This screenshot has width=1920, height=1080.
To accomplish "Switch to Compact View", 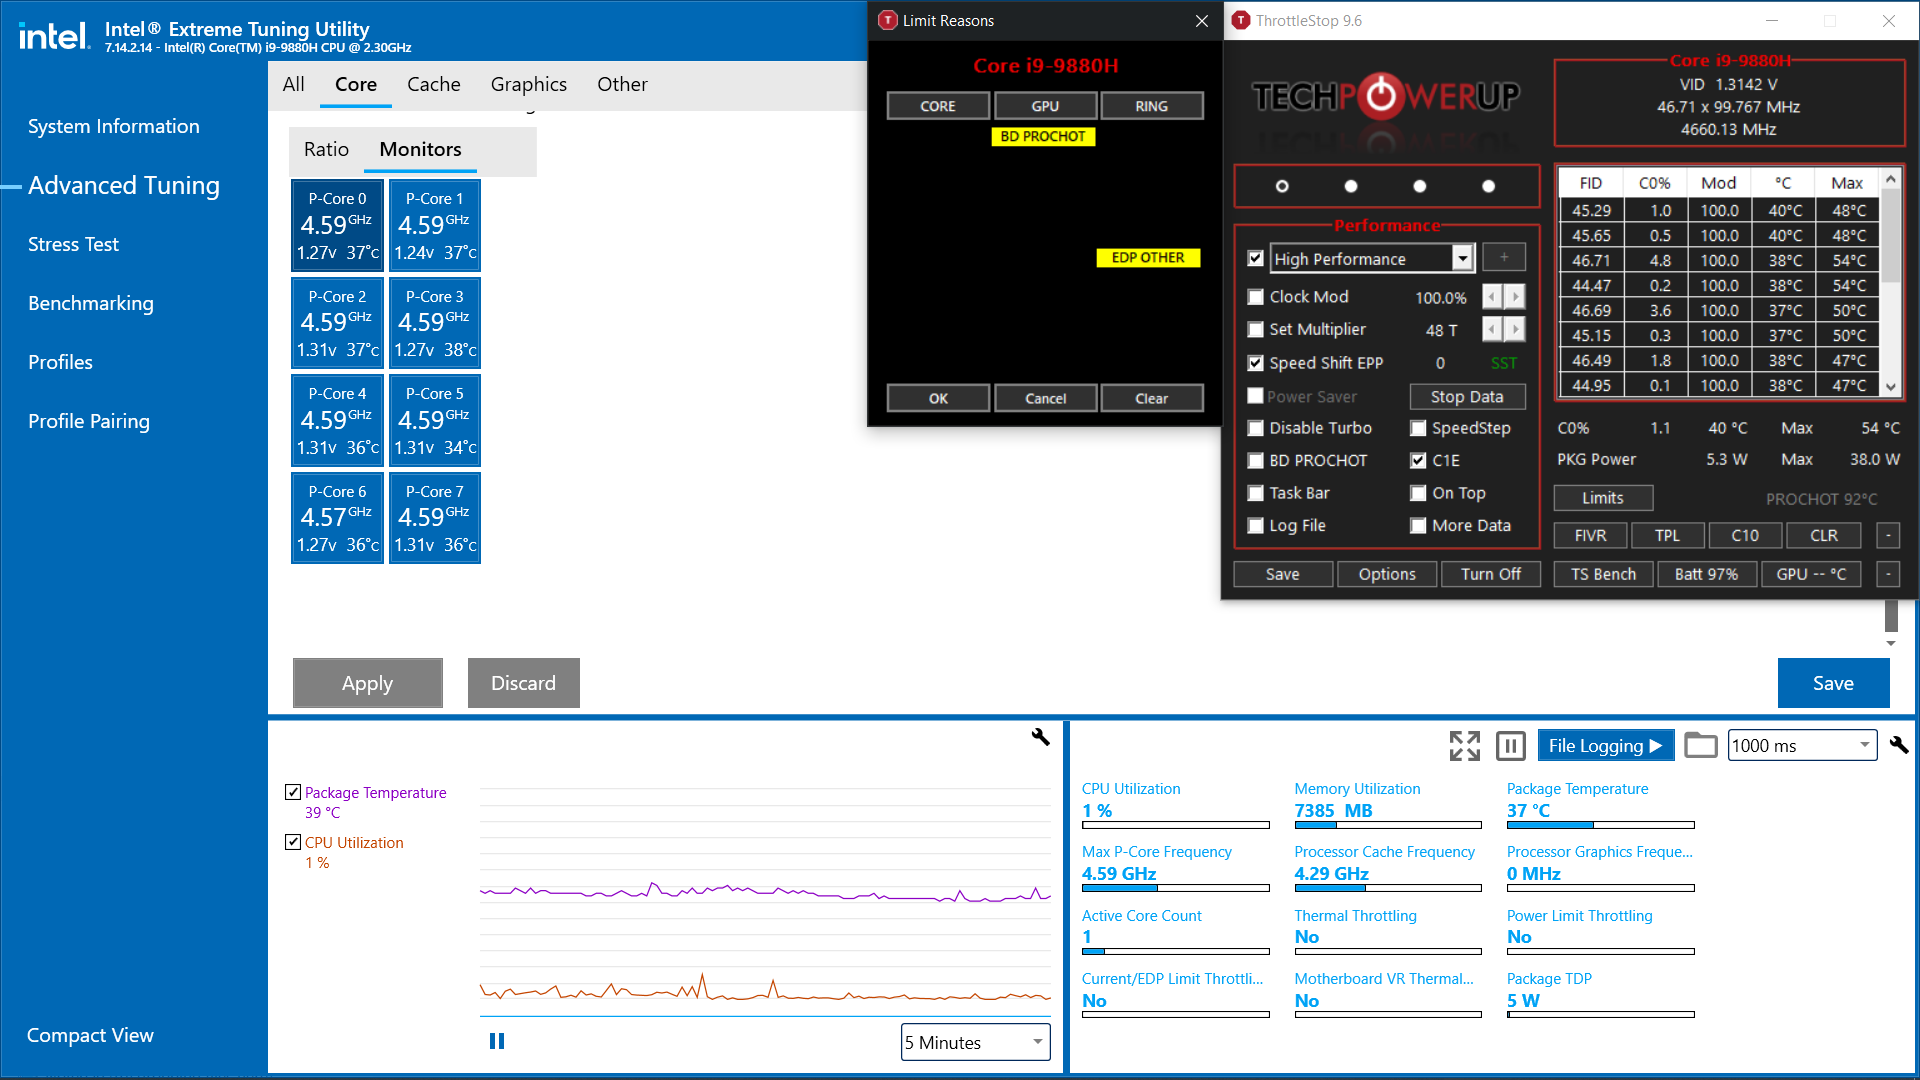I will [x=90, y=1035].
